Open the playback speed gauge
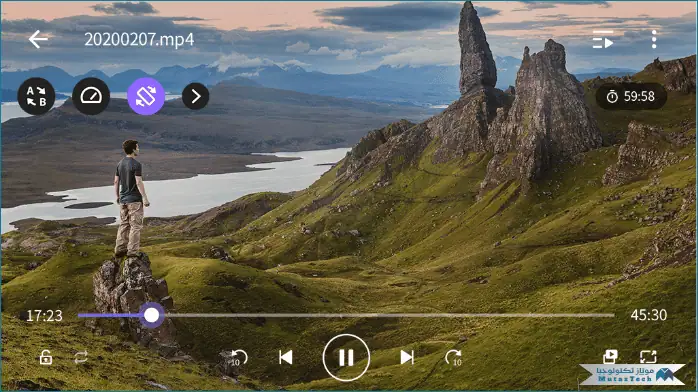 click(91, 96)
